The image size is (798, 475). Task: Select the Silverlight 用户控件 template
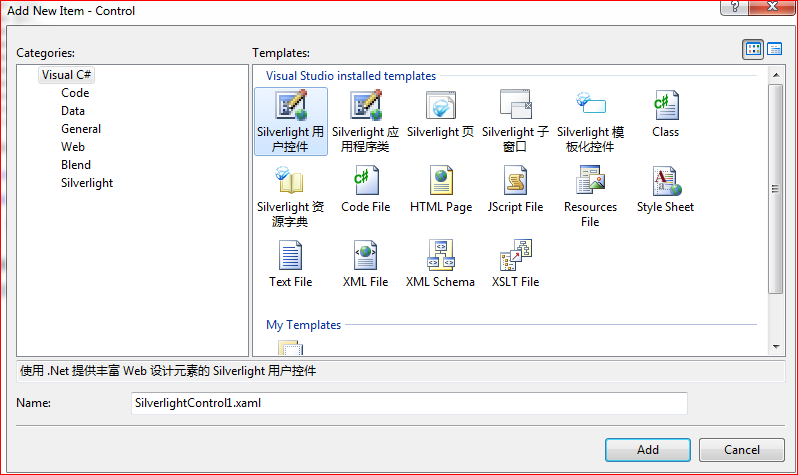[291, 121]
